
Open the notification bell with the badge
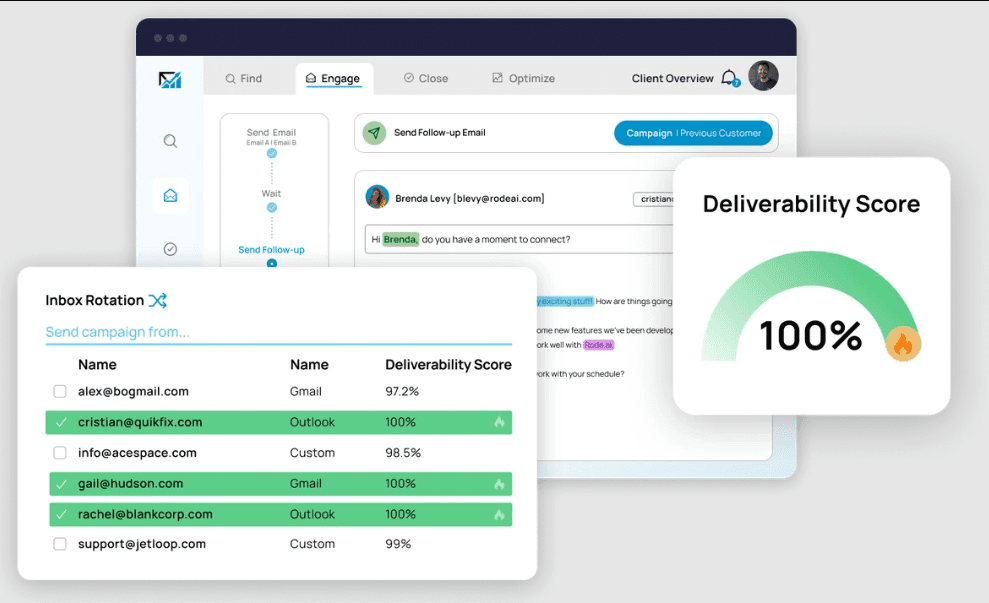click(x=729, y=77)
